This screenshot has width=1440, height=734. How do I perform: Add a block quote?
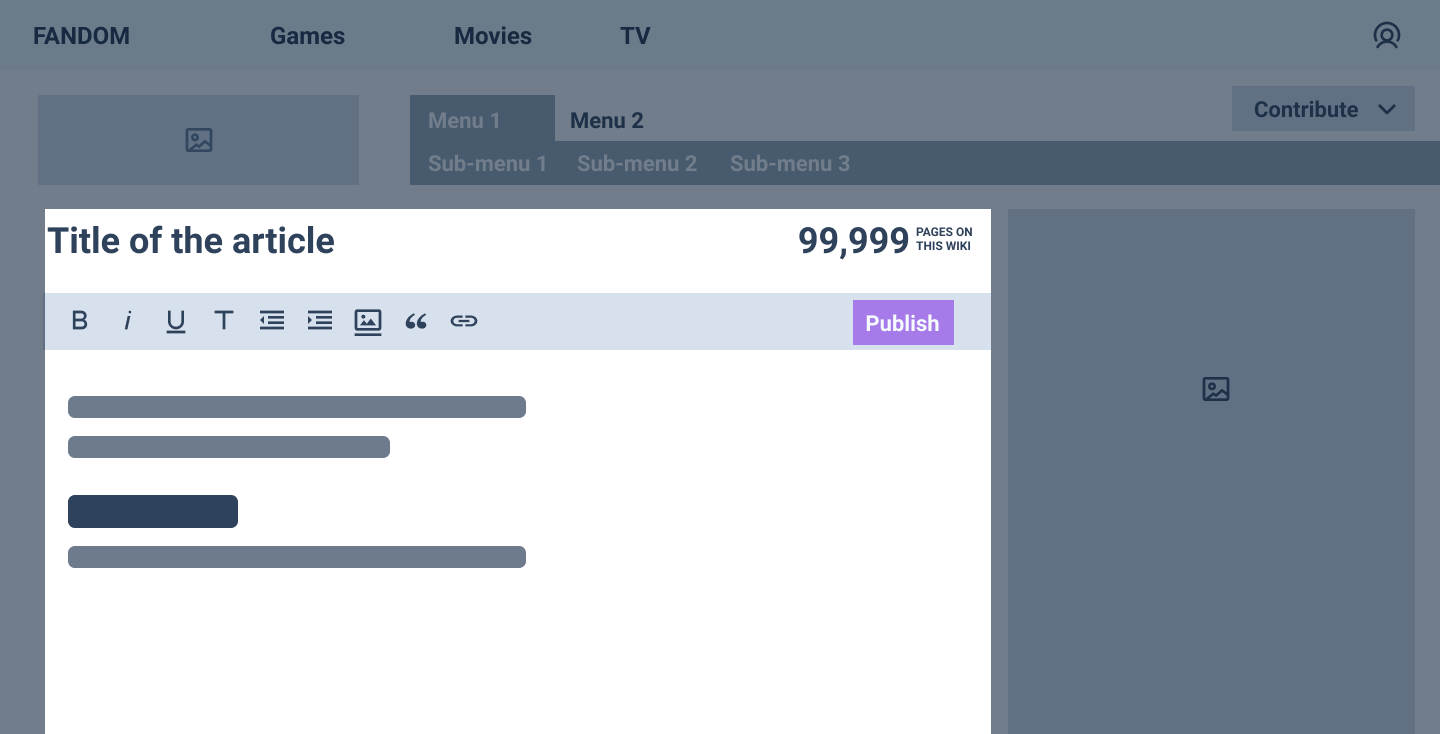(x=416, y=321)
